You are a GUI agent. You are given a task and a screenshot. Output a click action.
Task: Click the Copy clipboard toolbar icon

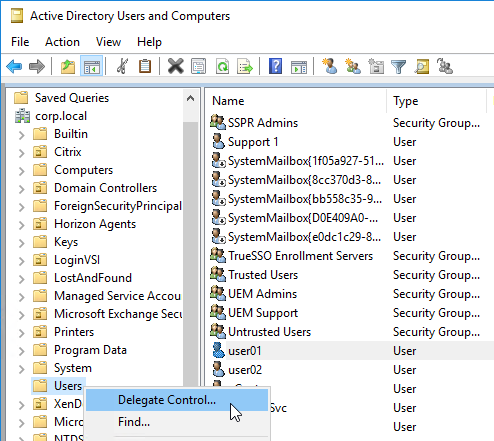[145, 66]
